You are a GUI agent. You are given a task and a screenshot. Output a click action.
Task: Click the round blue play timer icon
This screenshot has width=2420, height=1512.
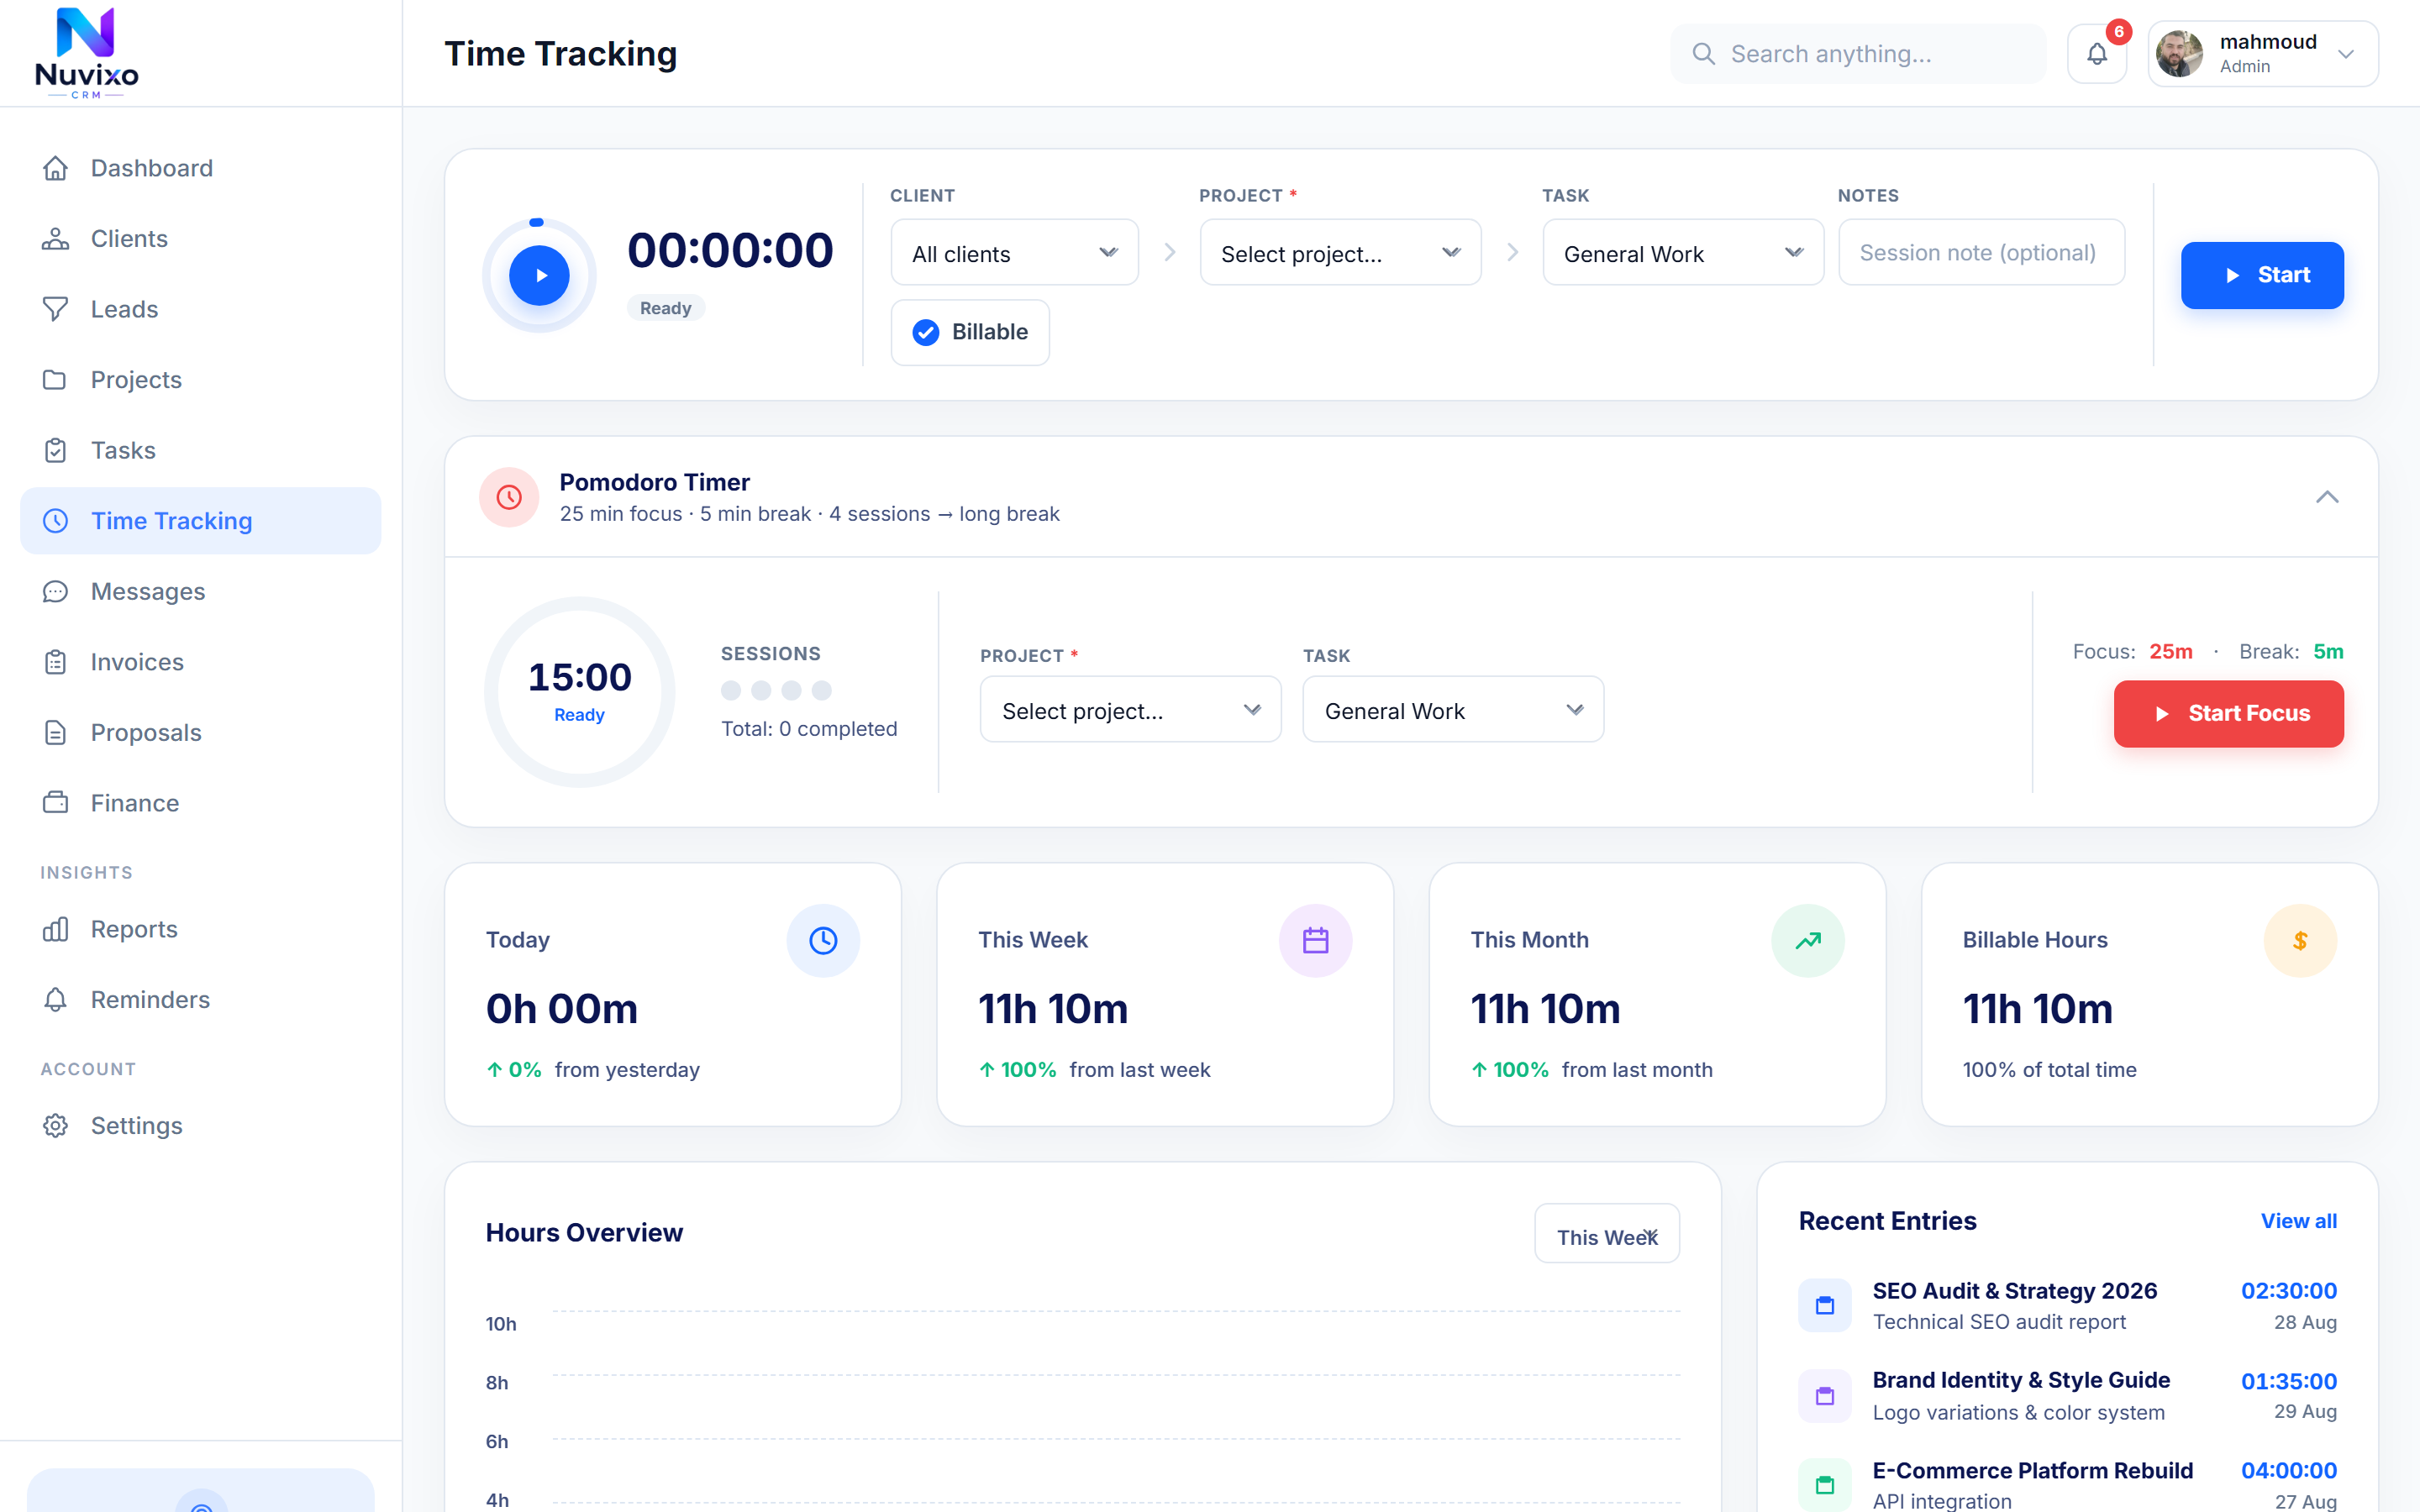tap(539, 275)
